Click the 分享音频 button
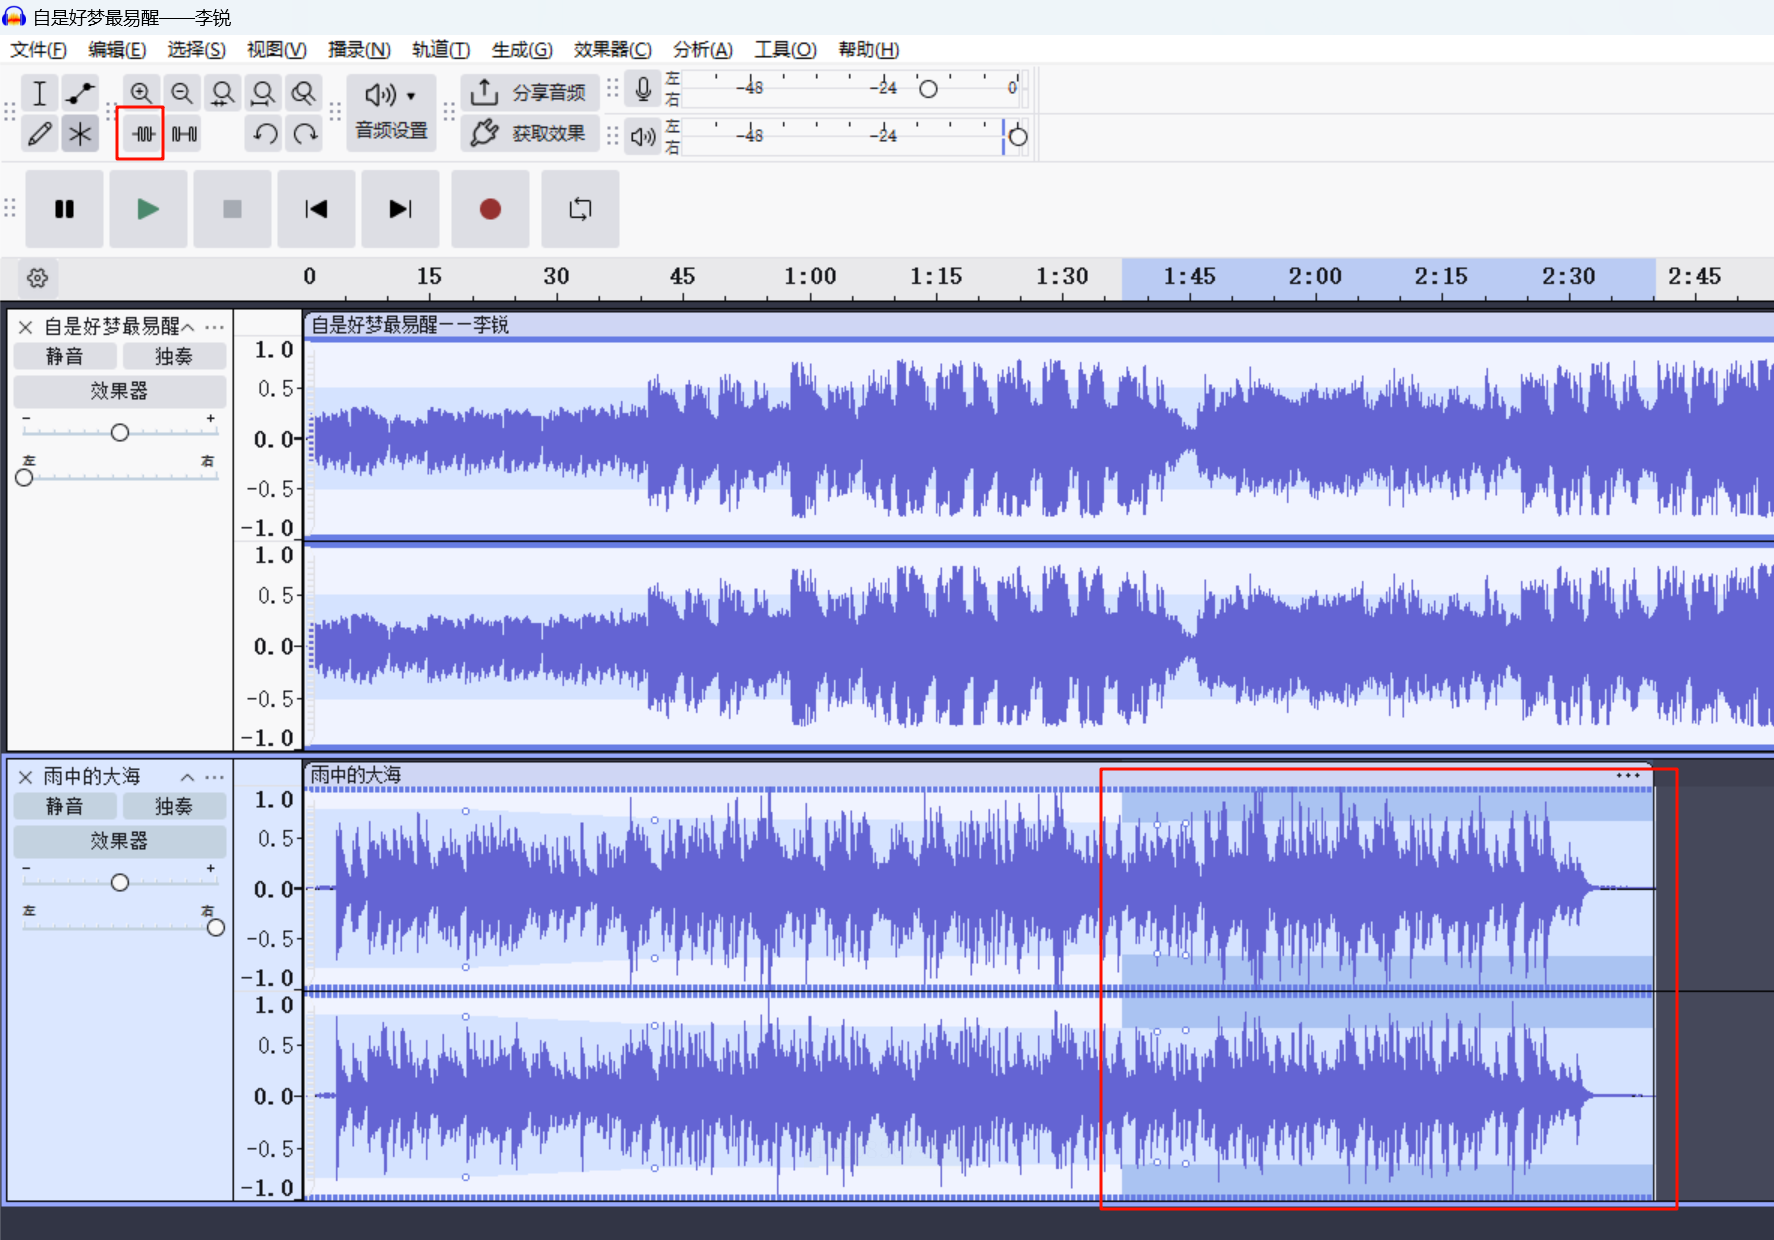Screen dimensions: 1774x1240 coord(530,93)
